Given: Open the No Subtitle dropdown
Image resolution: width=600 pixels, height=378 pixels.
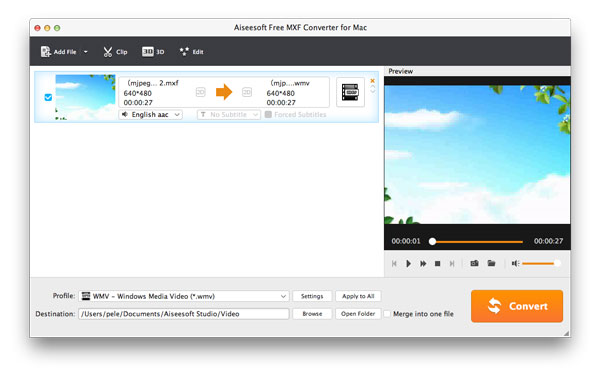Looking at the screenshot, I should coord(229,114).
